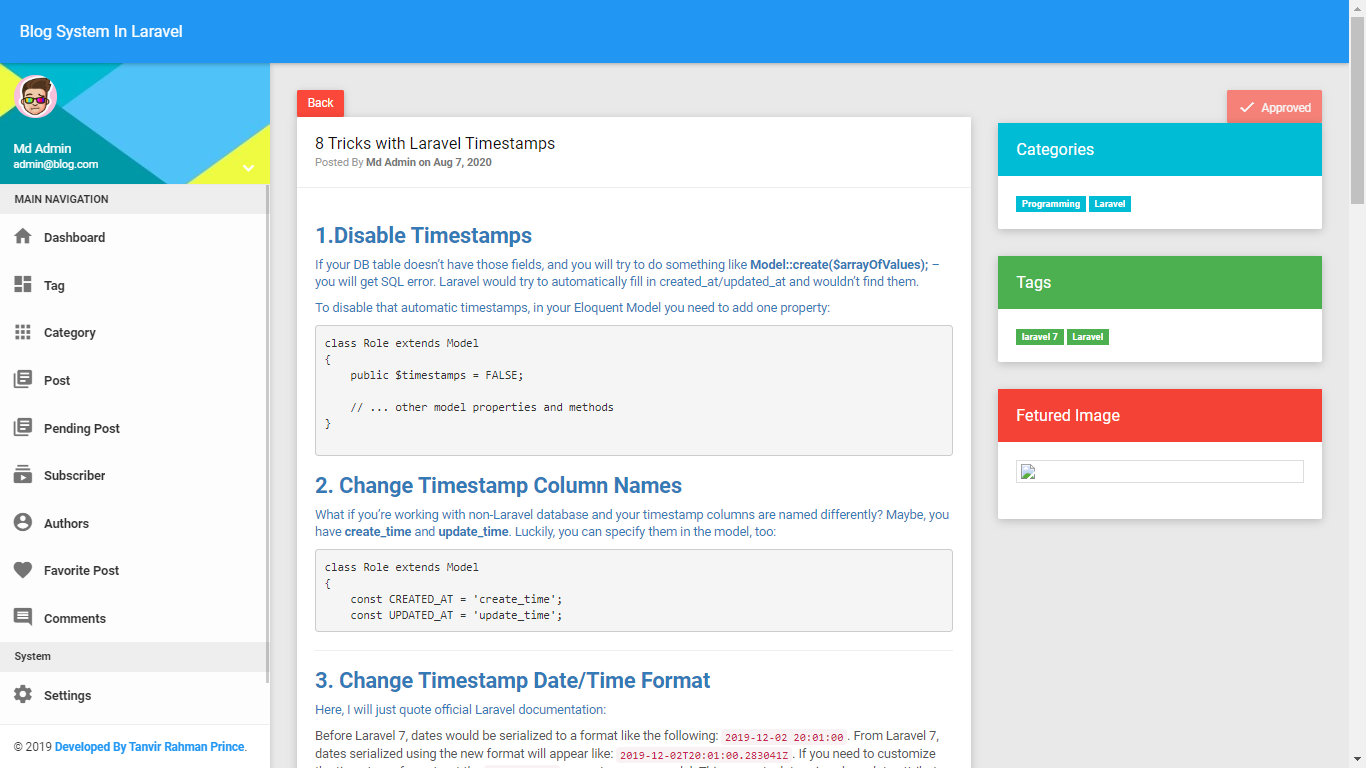
Task: Click the Categories panel header
Action: point(1160,150)
